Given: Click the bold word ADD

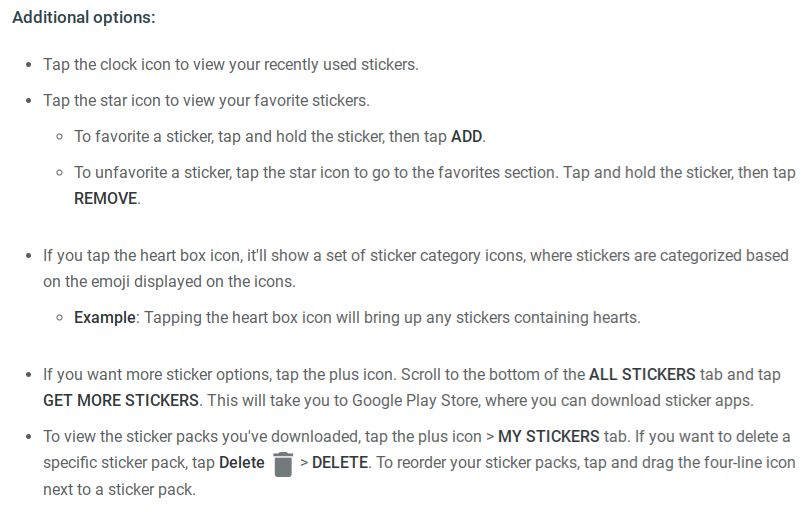Looking at the screenshot, I should tap(466, 136).
